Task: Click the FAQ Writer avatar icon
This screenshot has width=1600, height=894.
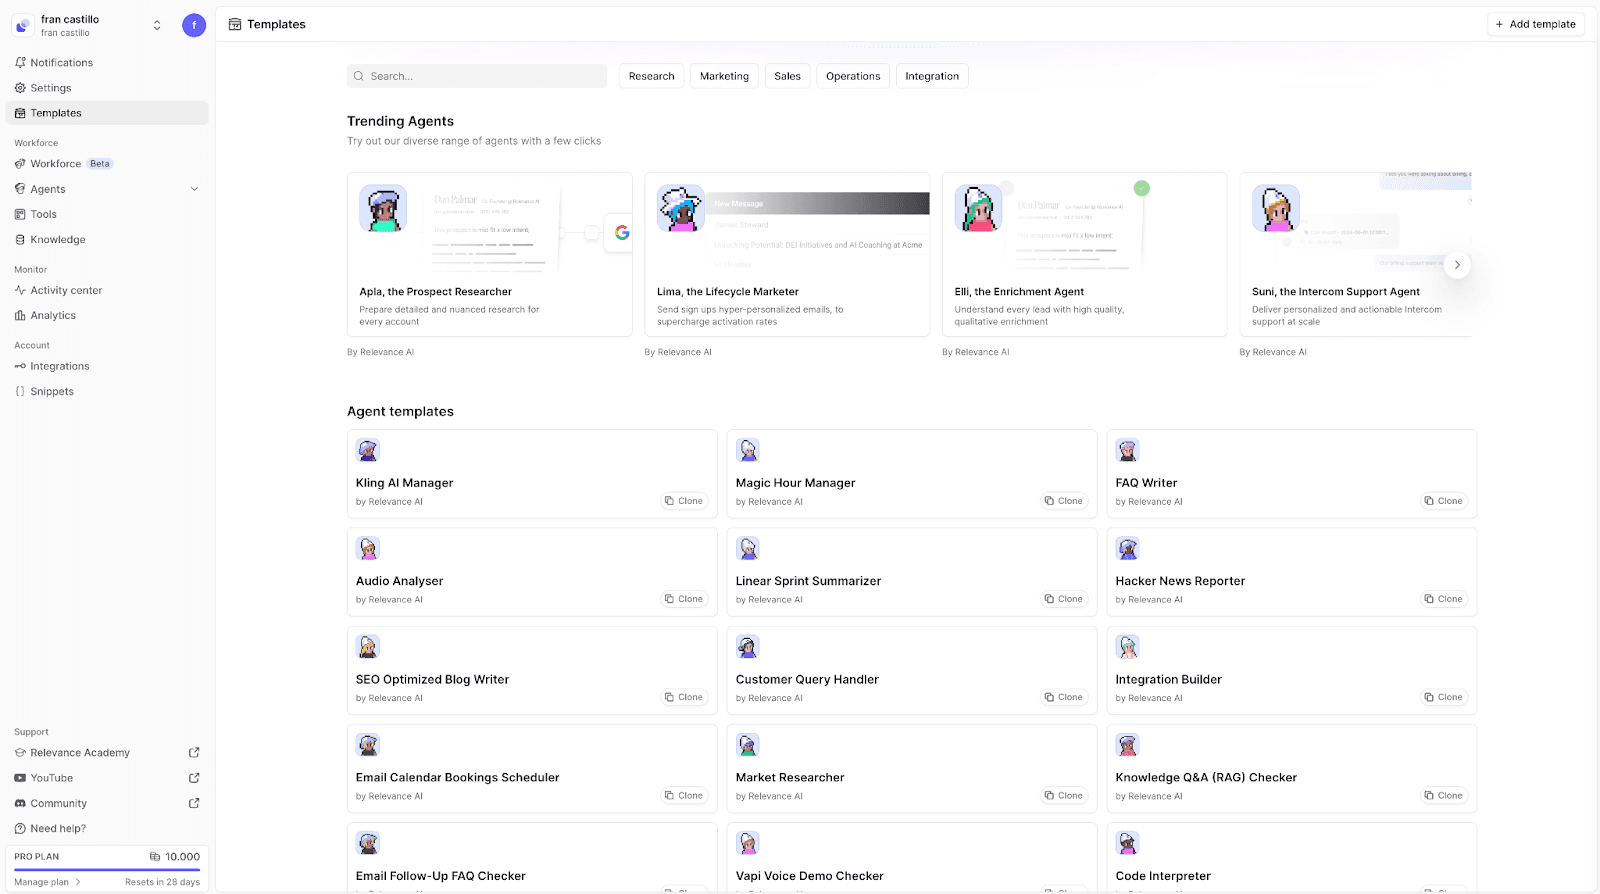Action: tap(1128, 450)
